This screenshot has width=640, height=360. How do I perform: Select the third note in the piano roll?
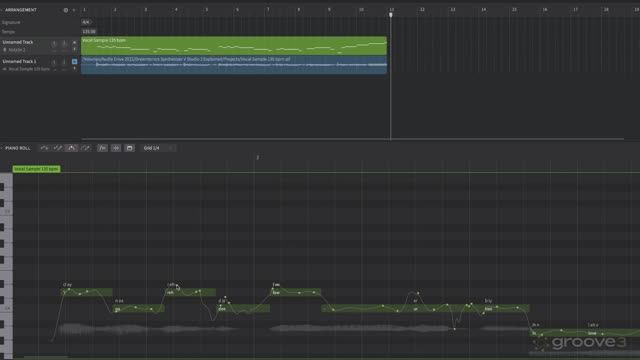tap(190, 292)
